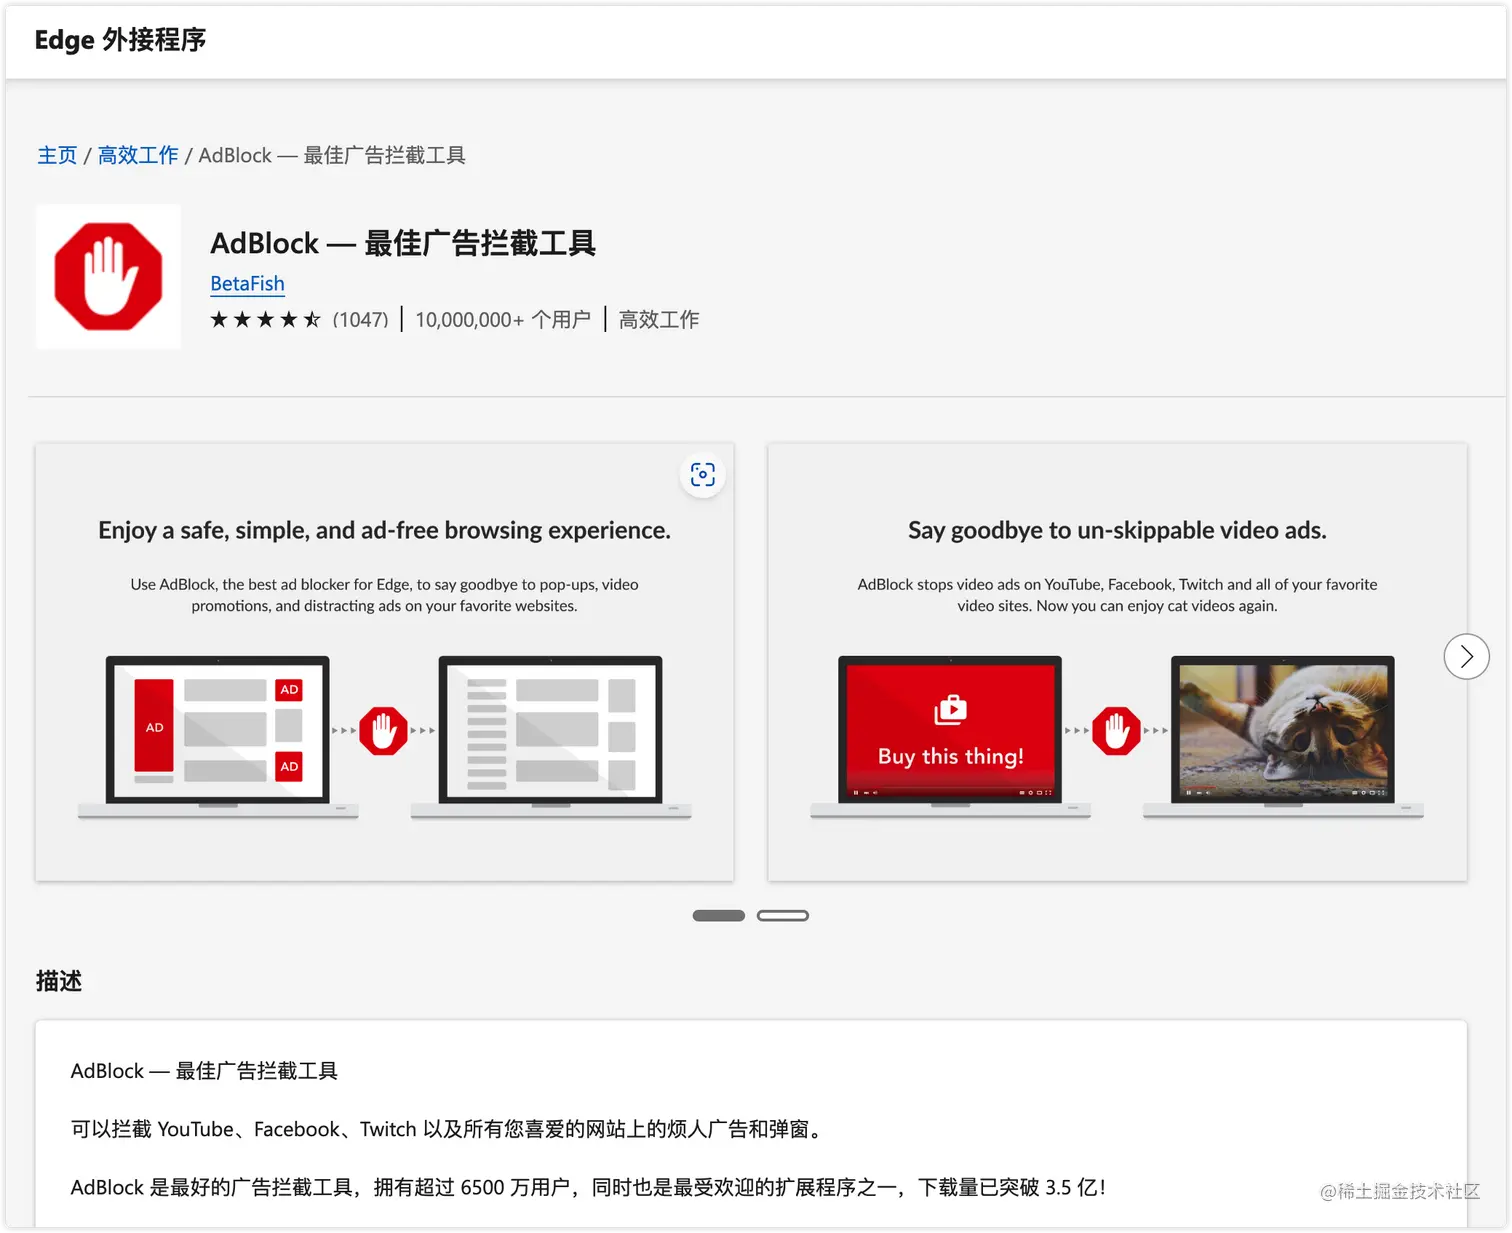Click the star rating icons
Screen dimensions: 1512x1233
tap(266, 320)
